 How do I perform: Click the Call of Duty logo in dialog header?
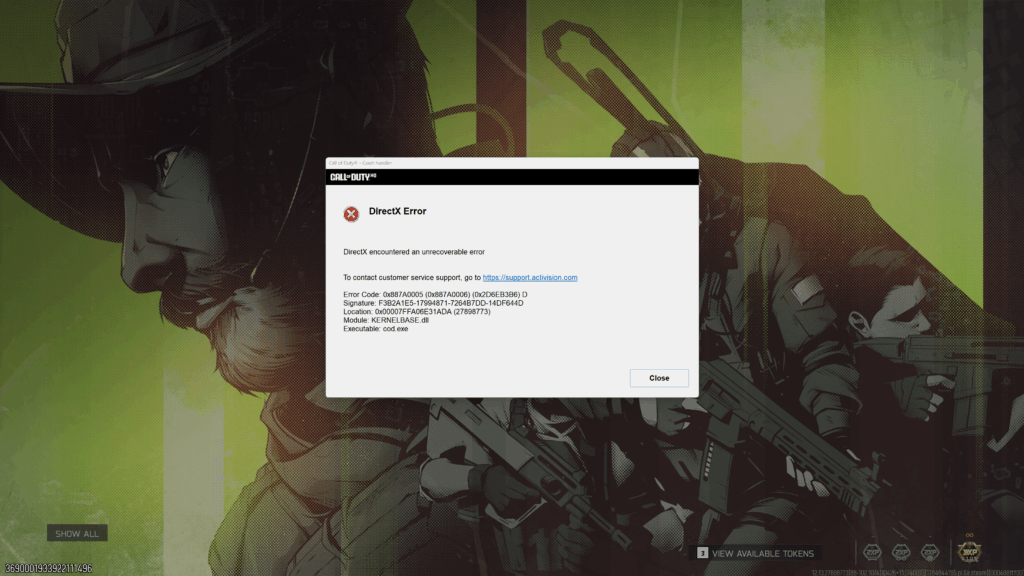pos(353,177)
